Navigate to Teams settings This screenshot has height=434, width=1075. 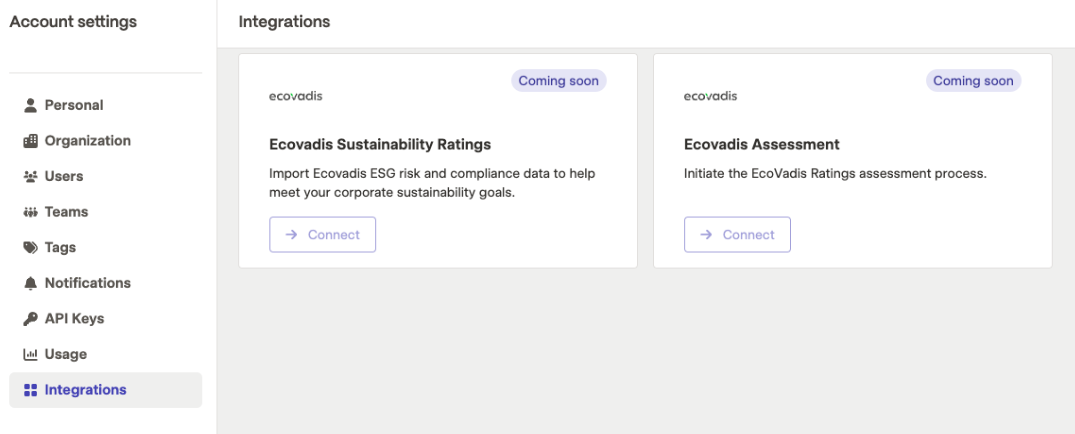pyautogui.click(x=106, y=212)
